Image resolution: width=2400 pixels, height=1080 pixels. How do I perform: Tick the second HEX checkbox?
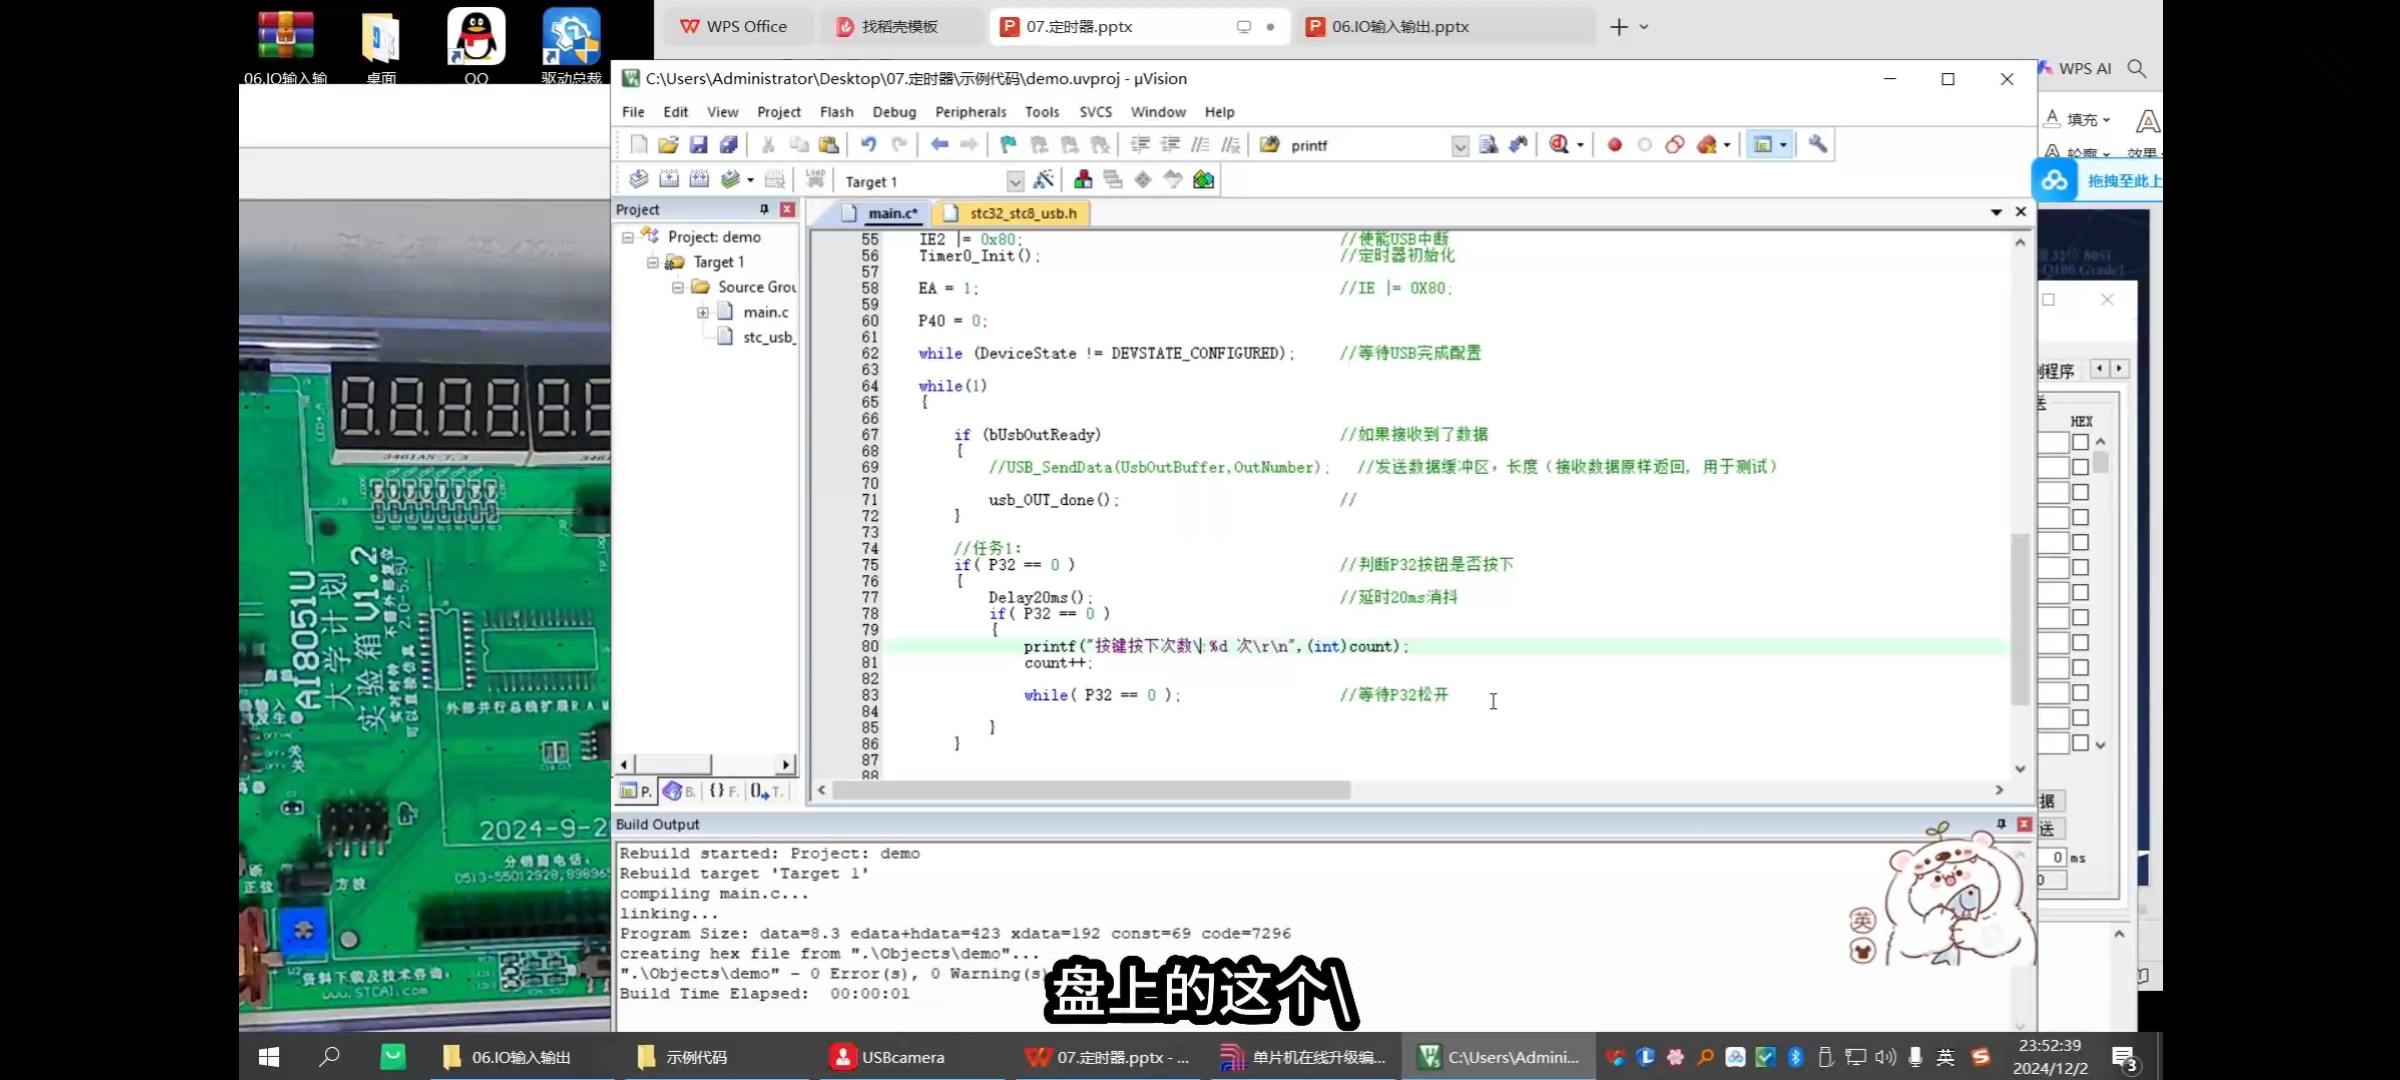click(2080, 467)
